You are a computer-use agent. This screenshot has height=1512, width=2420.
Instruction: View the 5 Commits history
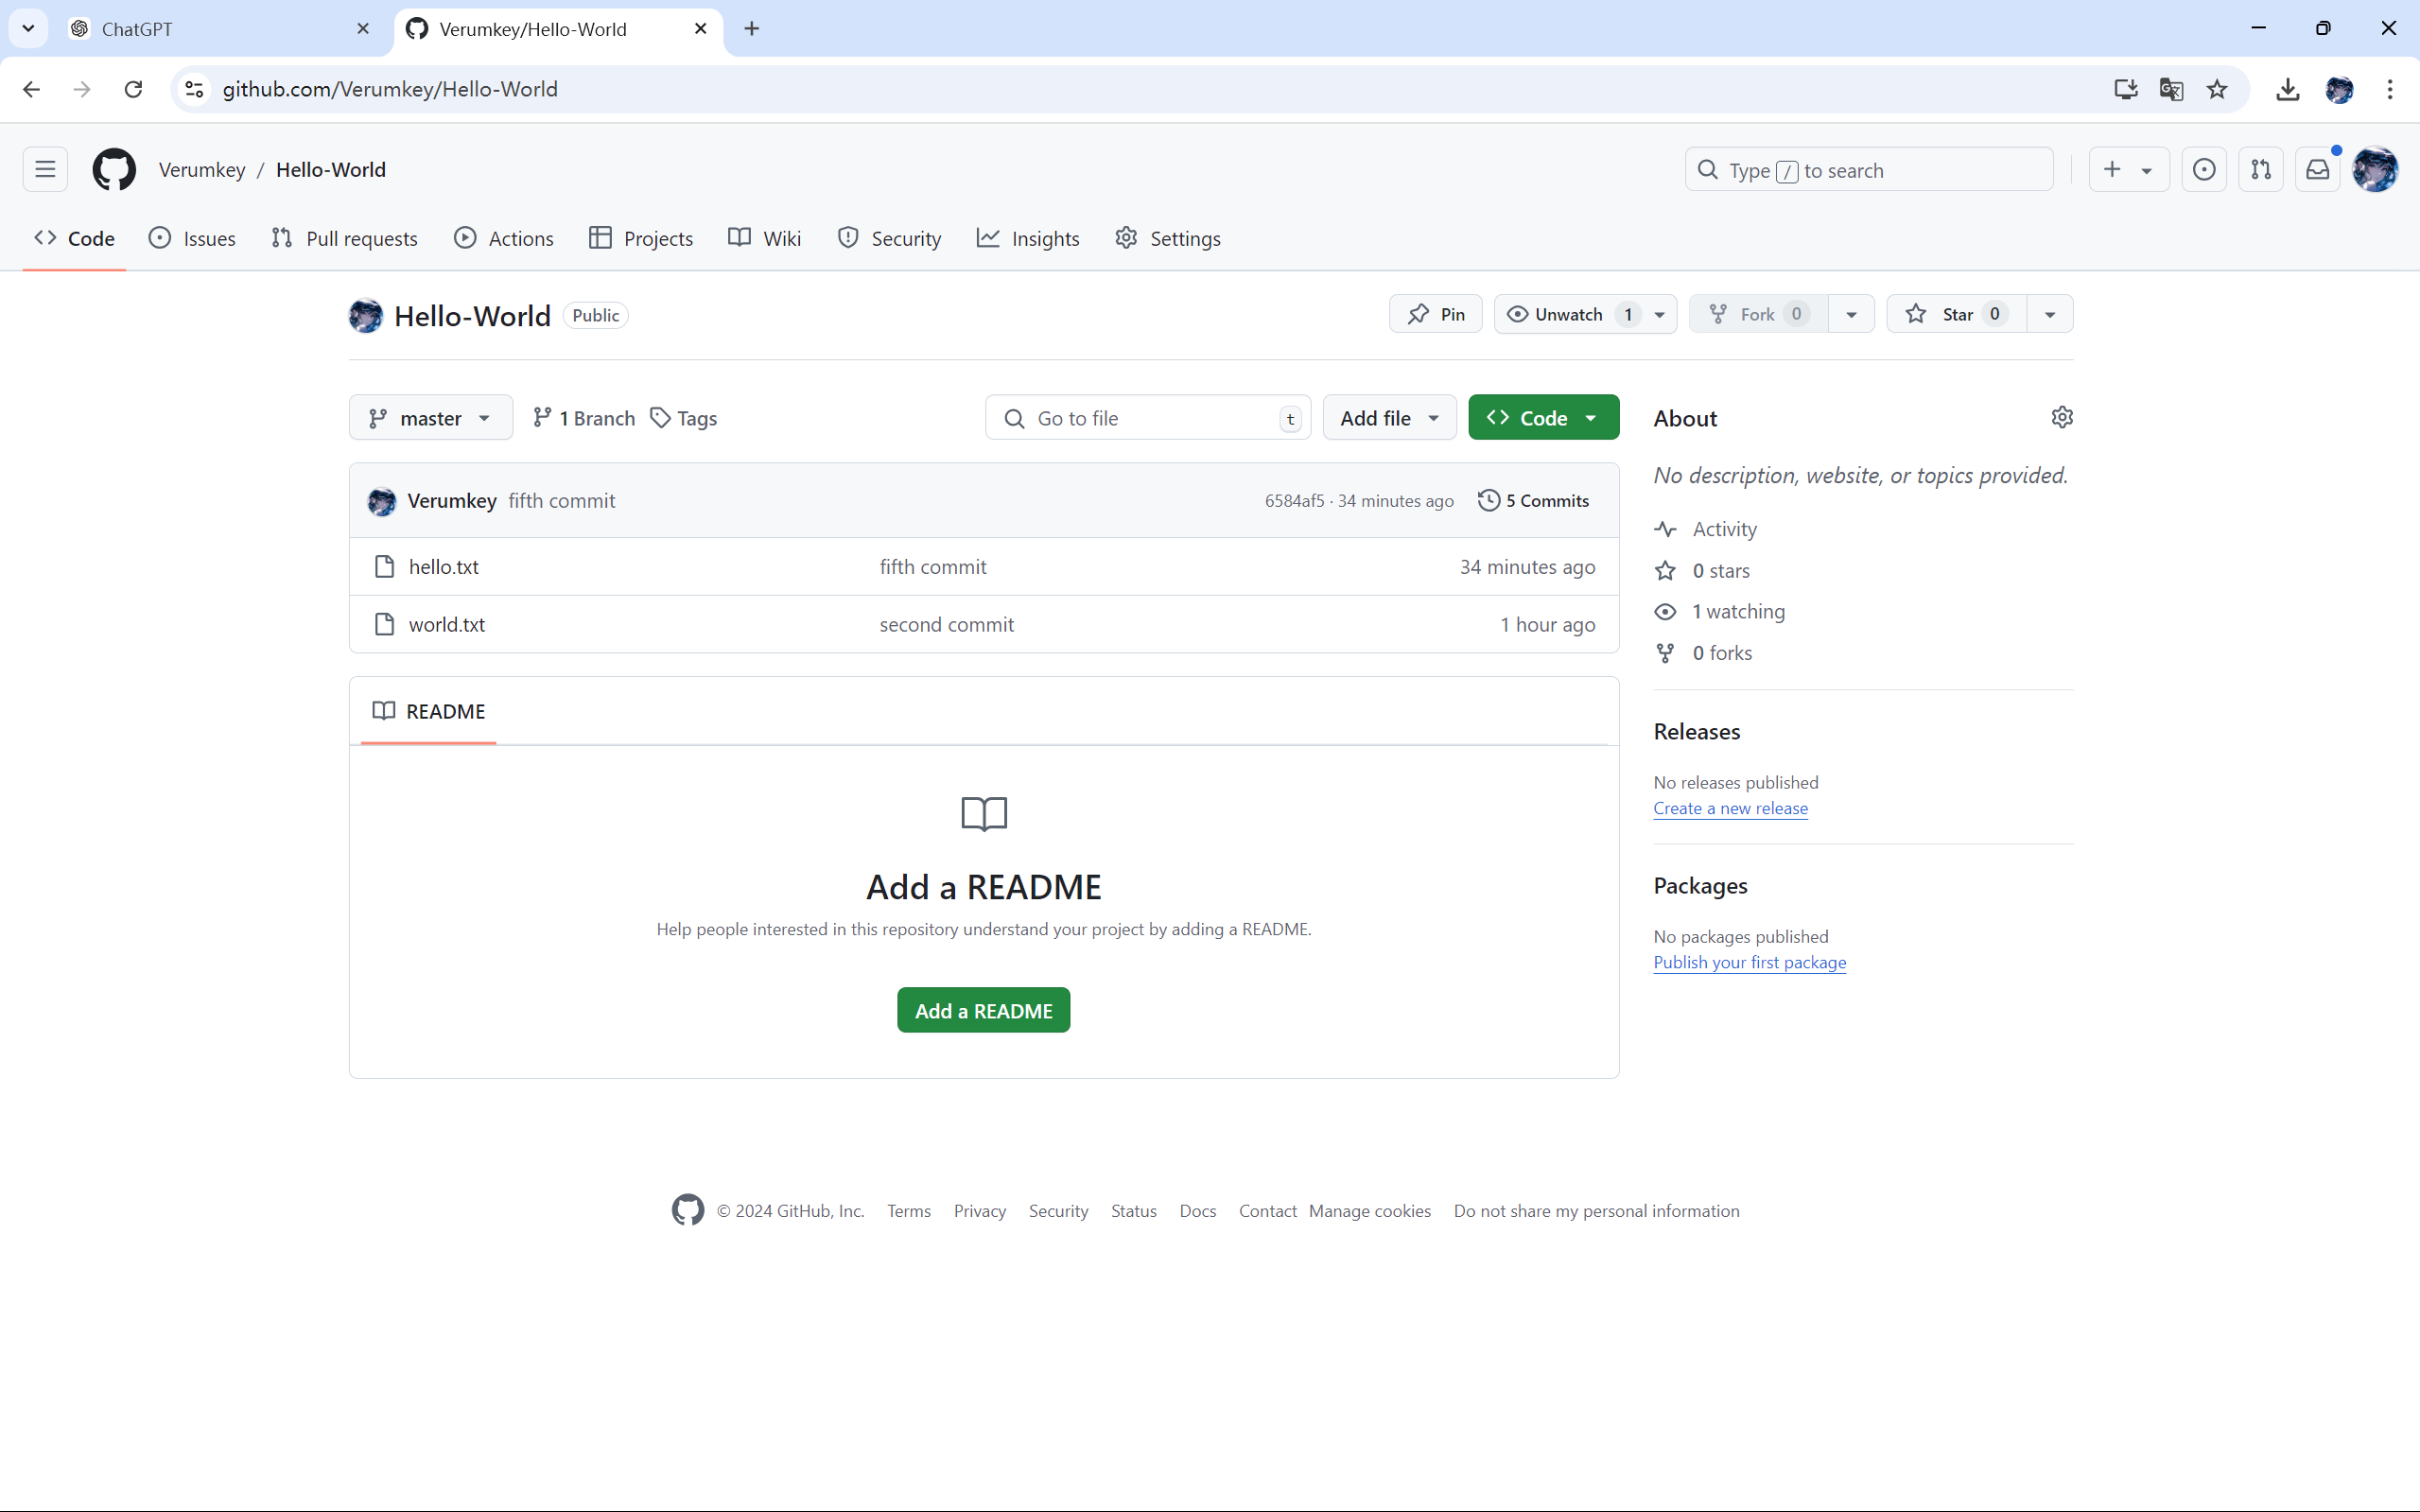(x=1534, y=501)
